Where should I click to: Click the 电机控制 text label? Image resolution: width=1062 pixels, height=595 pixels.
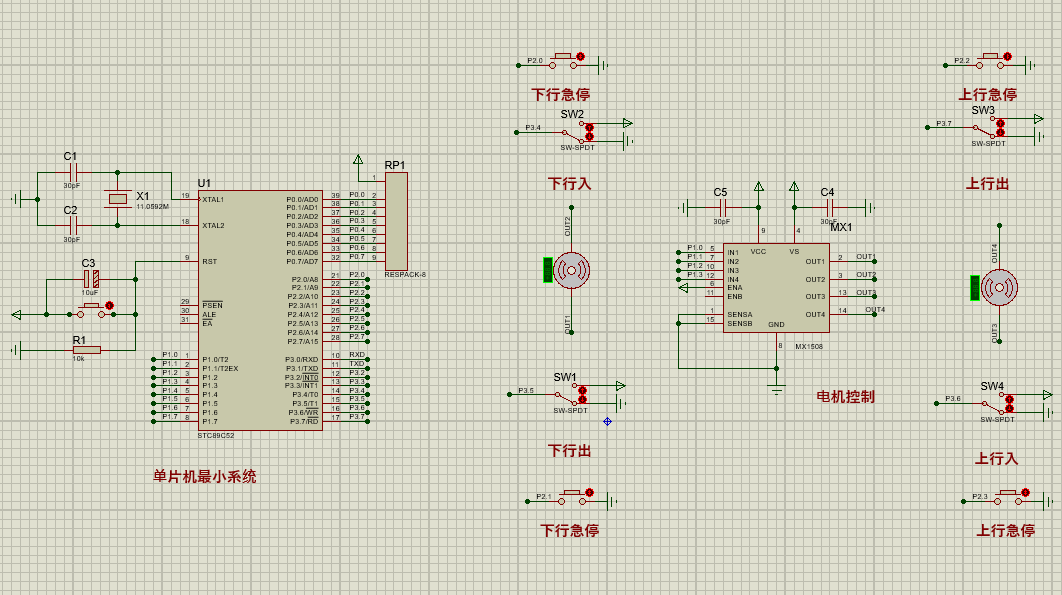coord(845,396)
